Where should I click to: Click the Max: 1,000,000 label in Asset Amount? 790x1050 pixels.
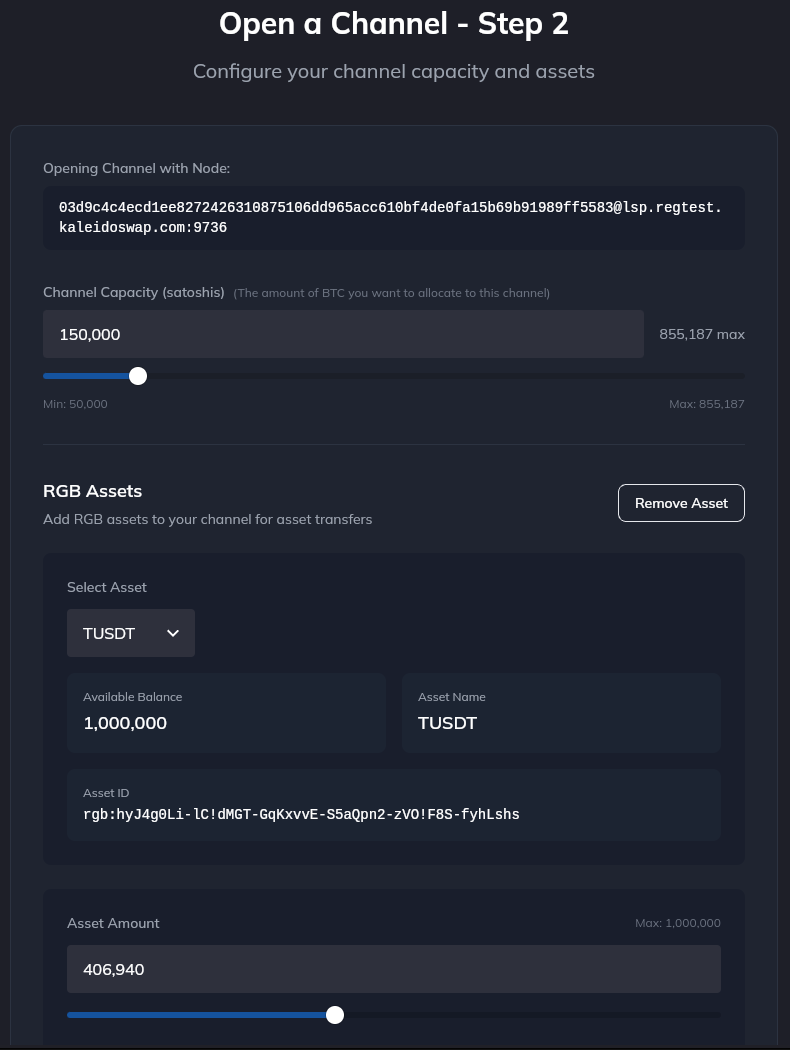point(678,923)
